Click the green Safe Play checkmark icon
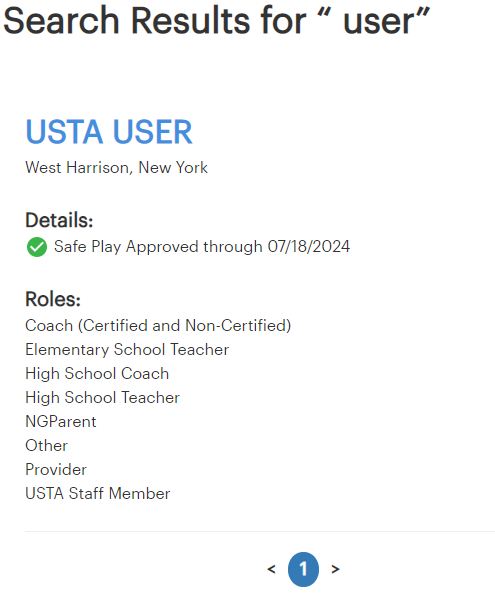495x594 pixels. (x=37, y=247)
